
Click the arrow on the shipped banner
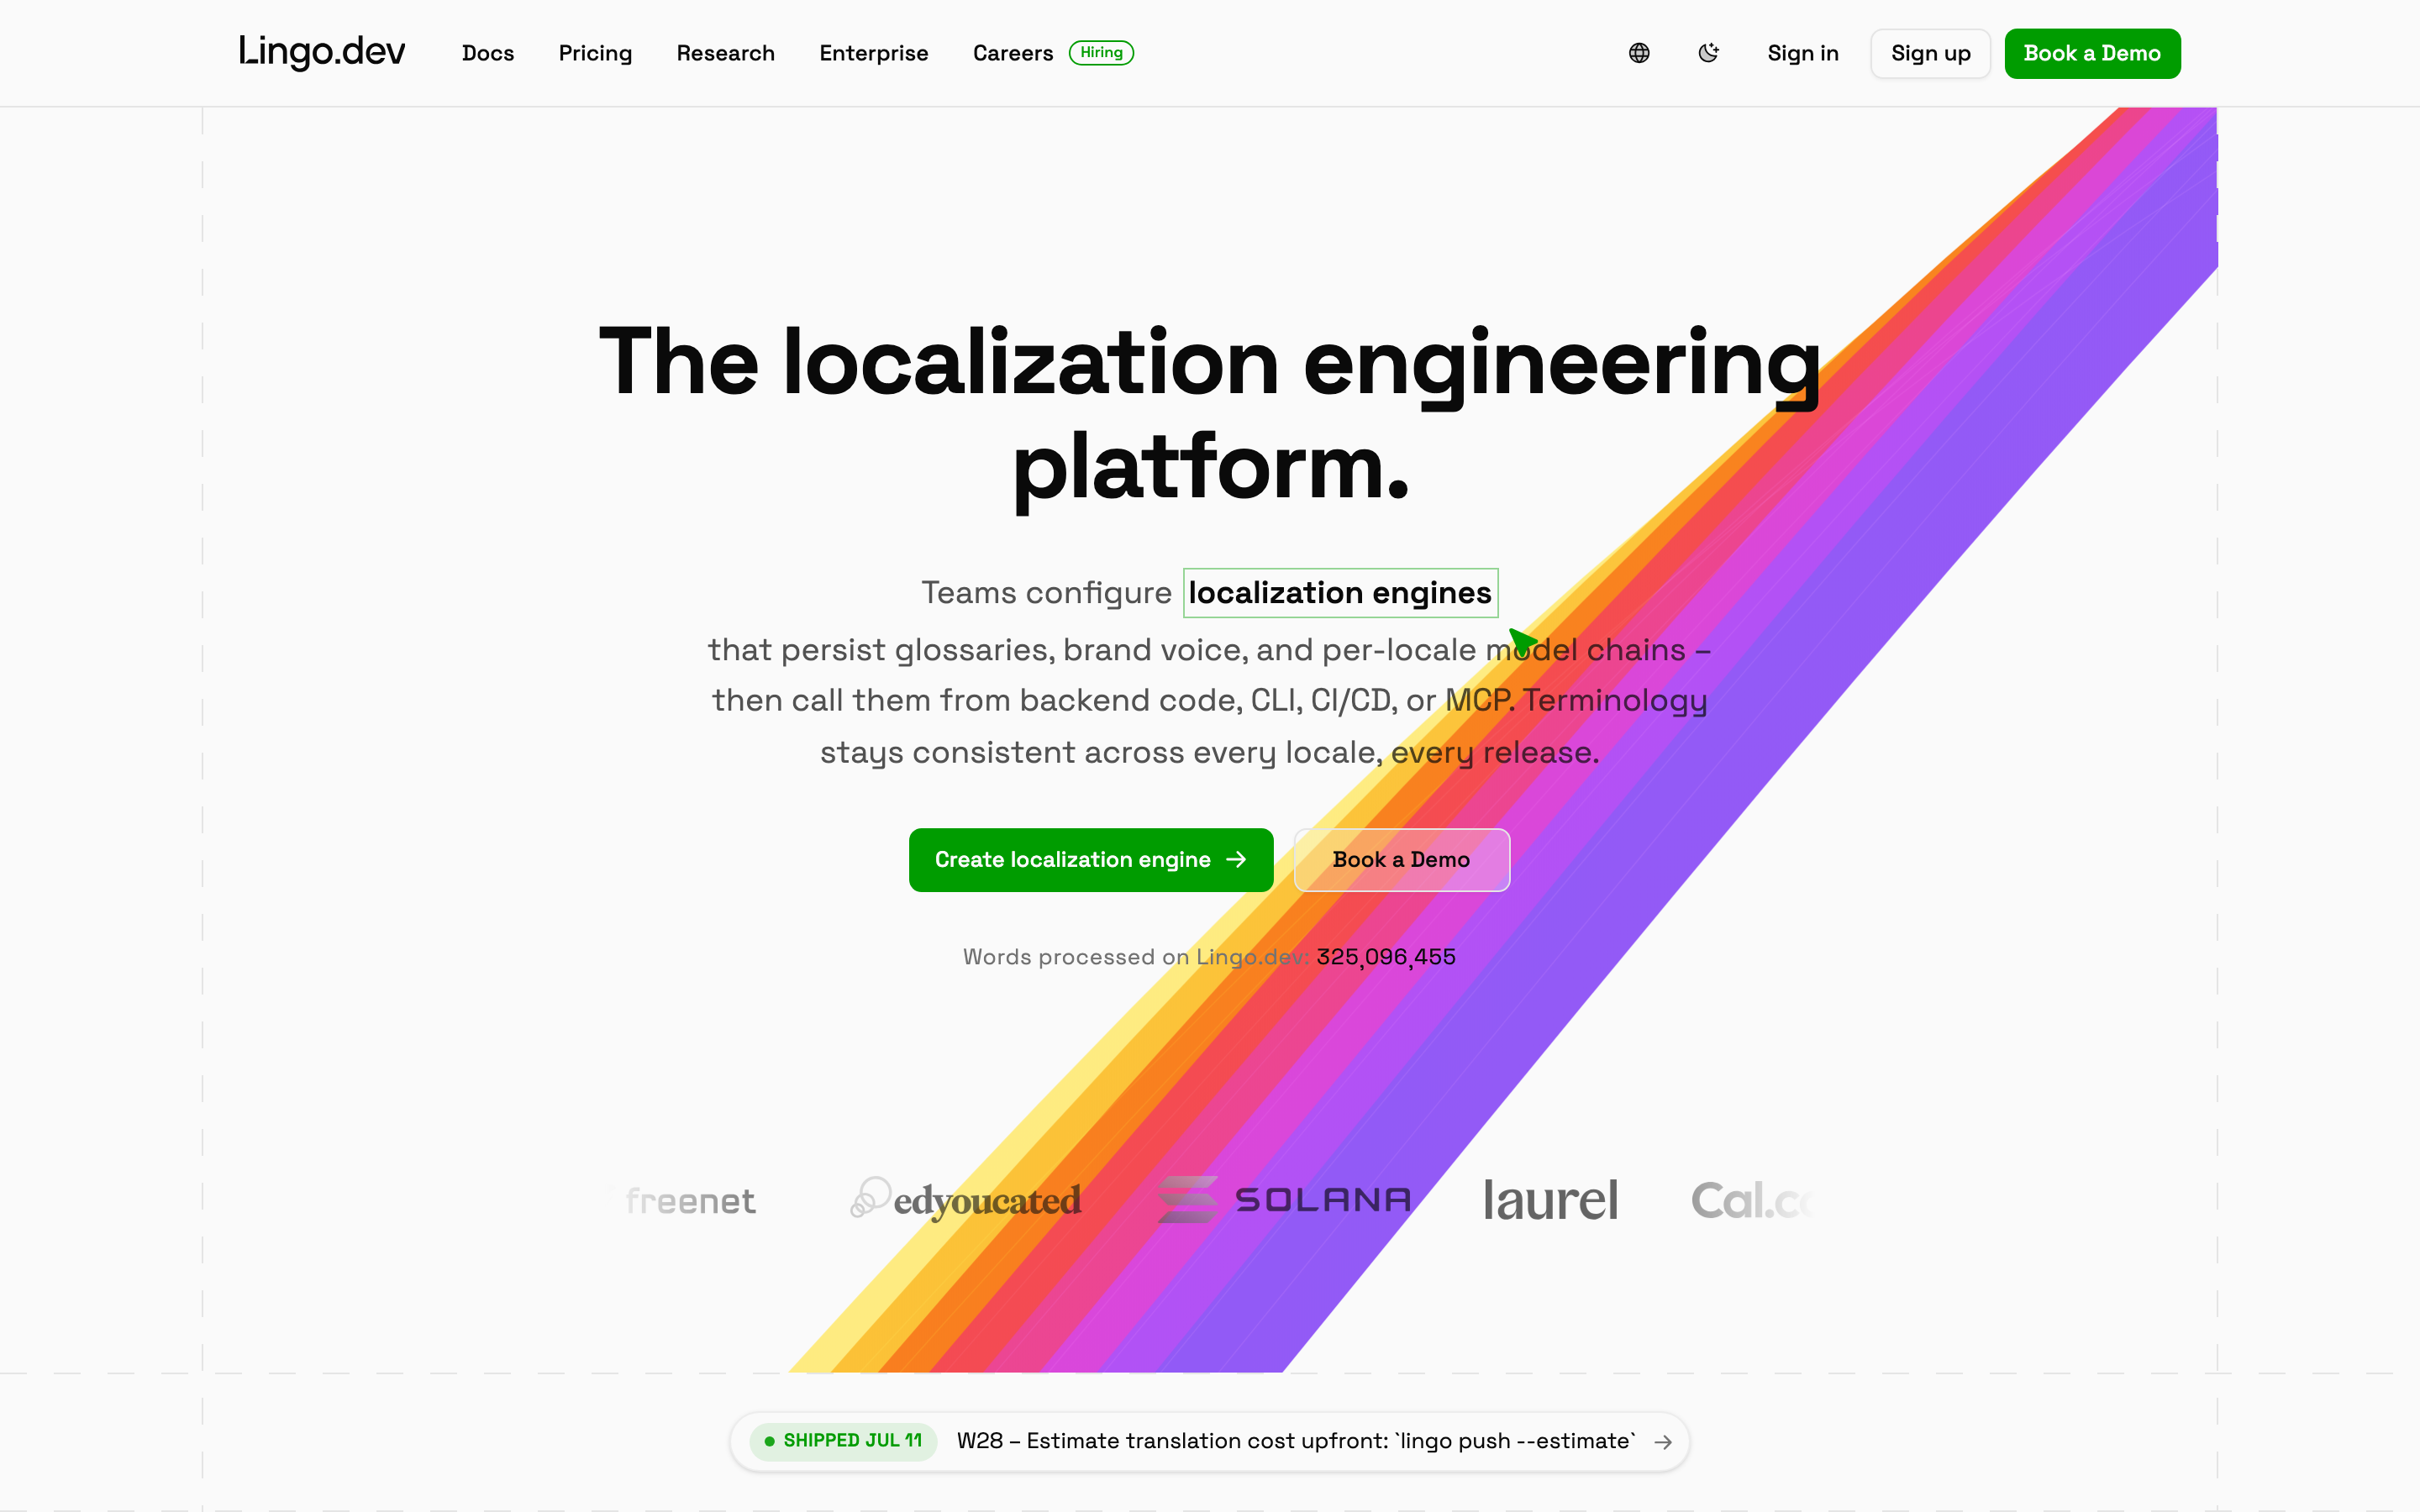click(1662, 1441)
